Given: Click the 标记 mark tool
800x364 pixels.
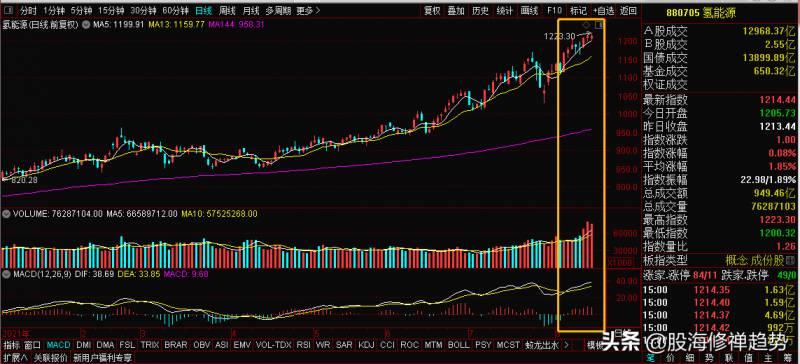Looking at the screenshot, I should 578,10.
